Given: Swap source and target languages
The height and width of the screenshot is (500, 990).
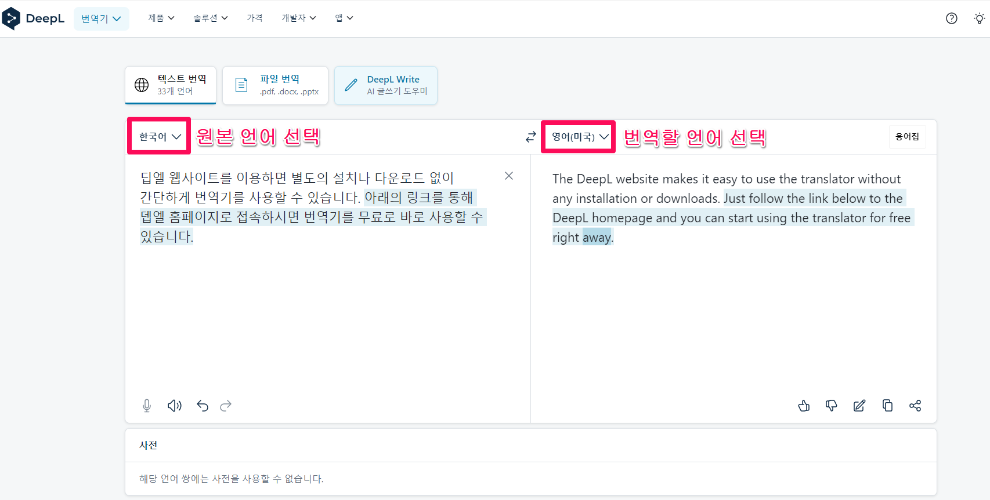Looking at the screenshot, I should 530,136.
